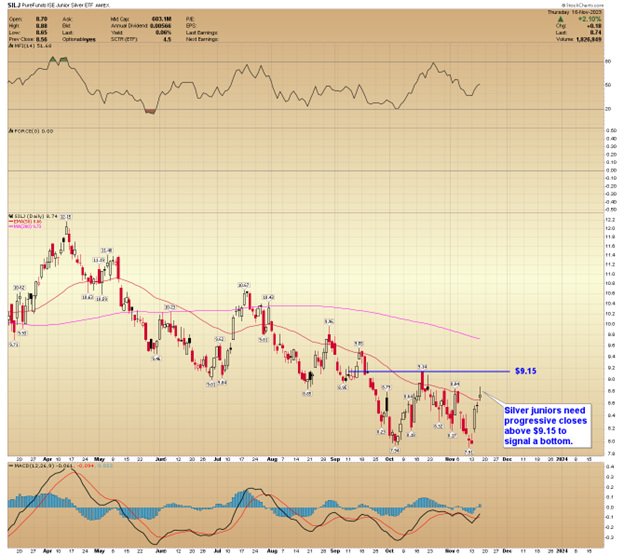Click the Jul label on price date axis

[218, 459]
